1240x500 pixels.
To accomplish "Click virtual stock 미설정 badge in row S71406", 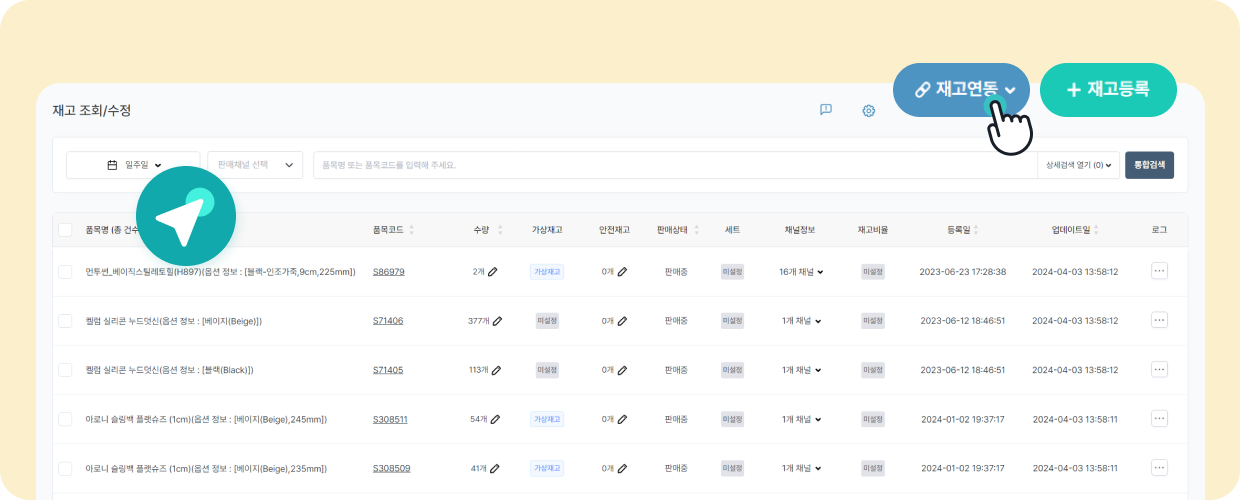I will pos(547,321).
